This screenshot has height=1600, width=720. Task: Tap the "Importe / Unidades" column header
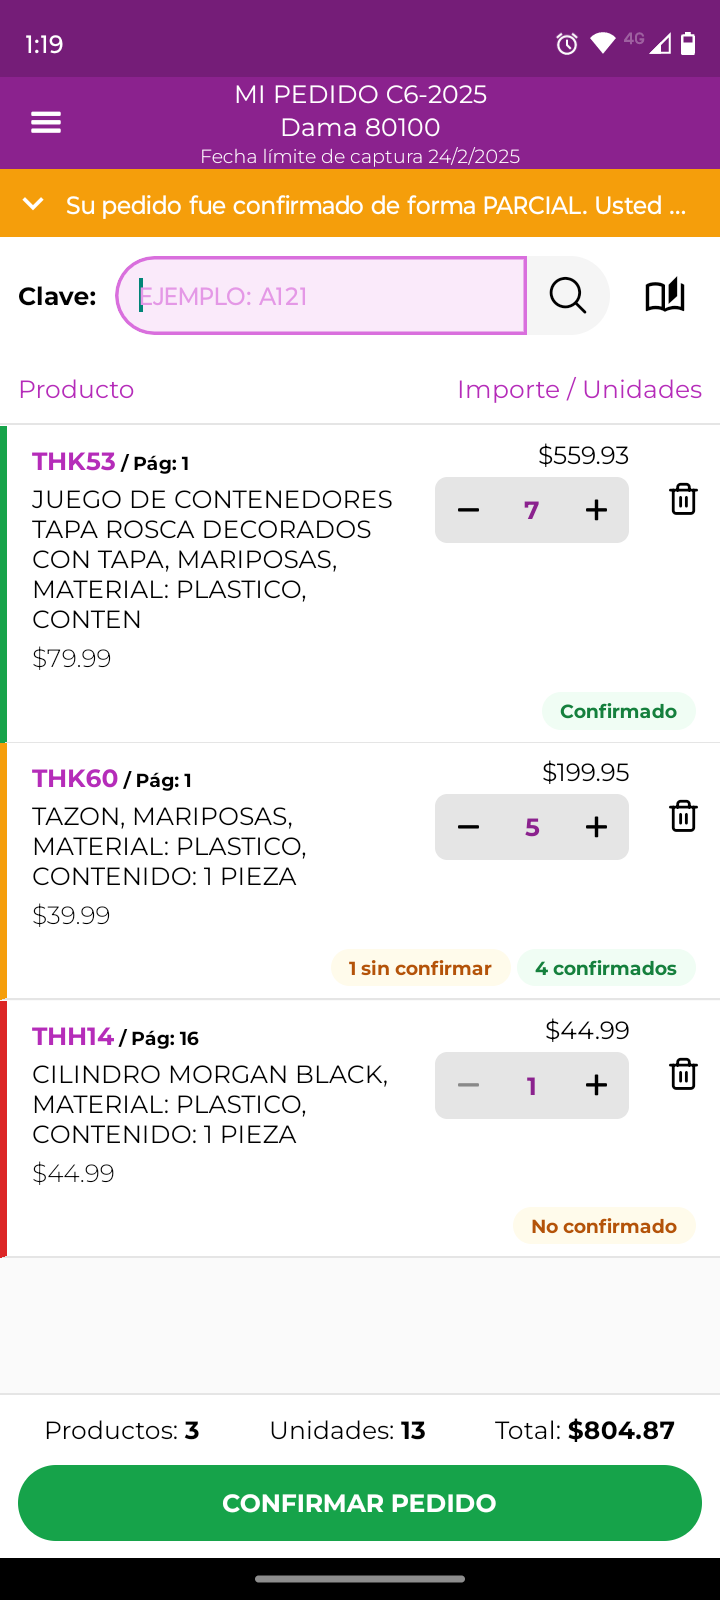tap(579, 389)
